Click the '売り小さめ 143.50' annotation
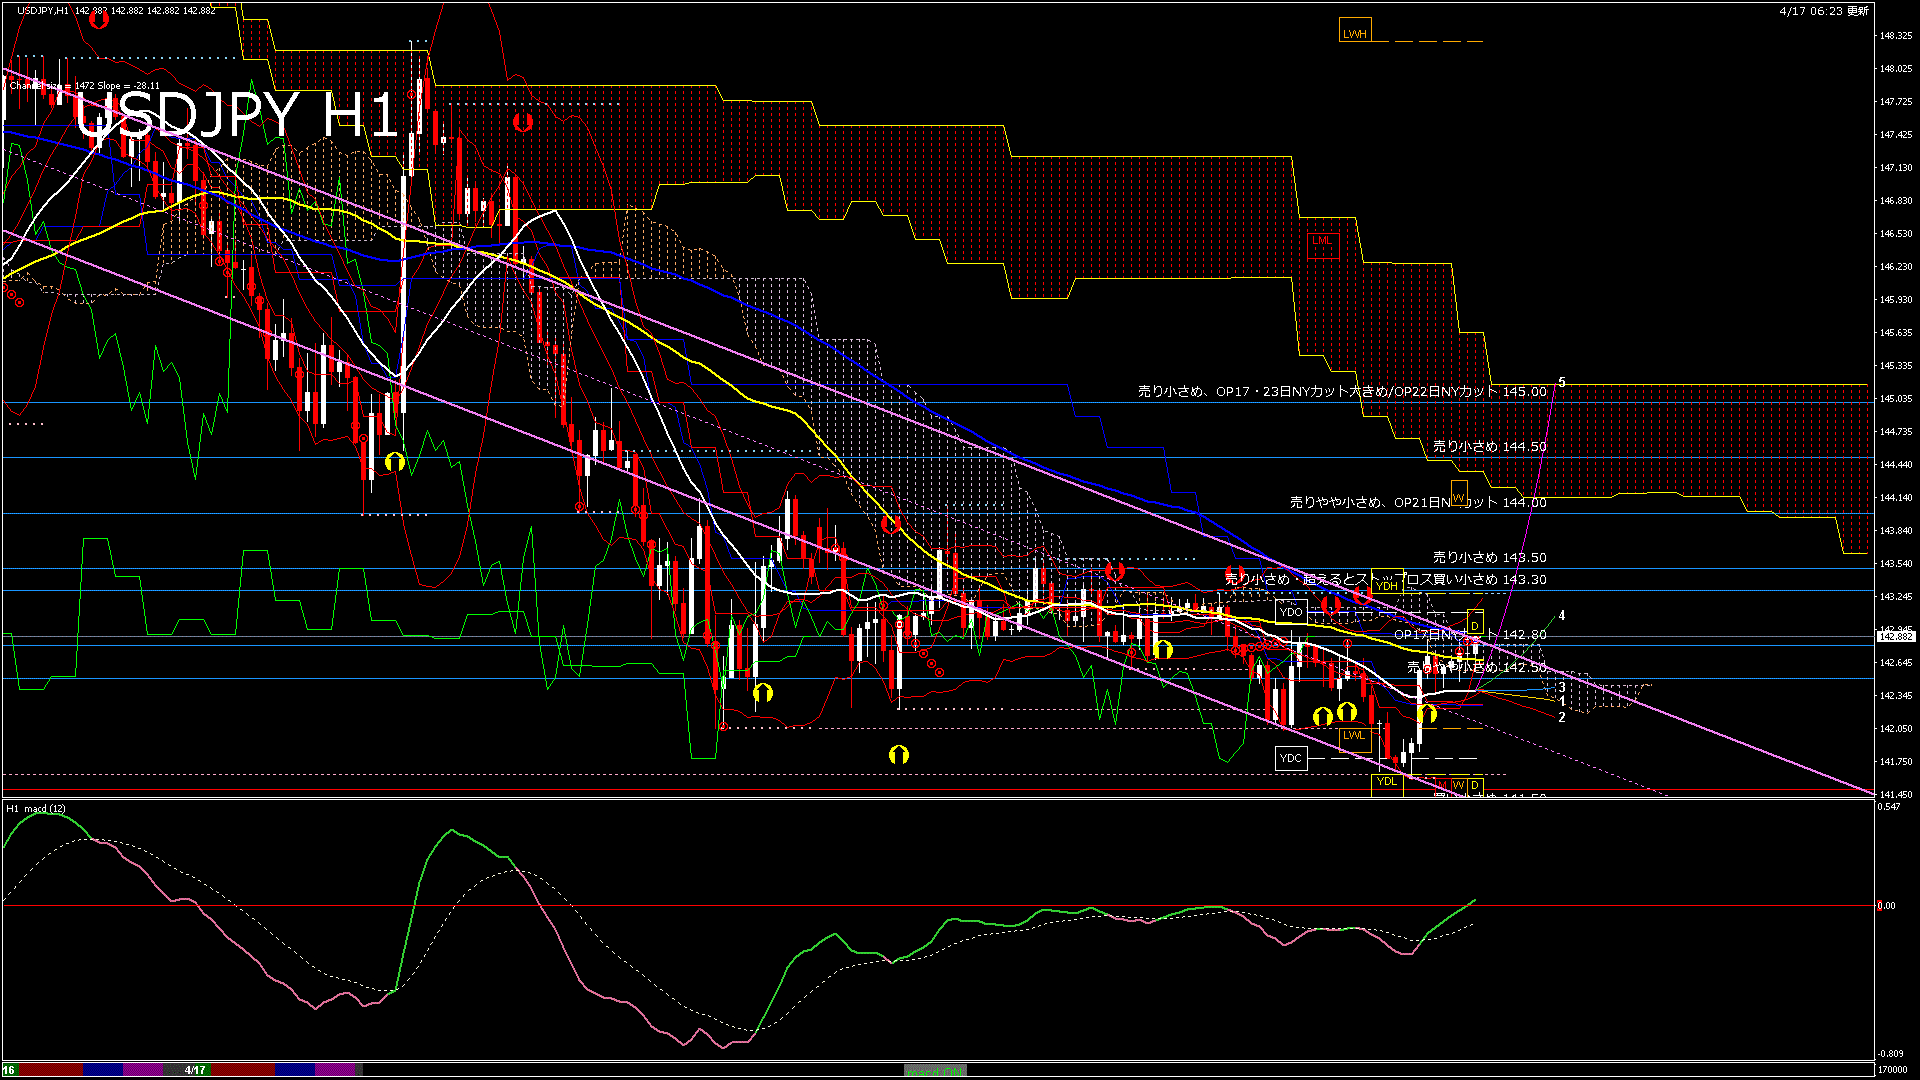Image resolution: width=1920 pixels, height=1080 pixels. tap(1490, 557)
